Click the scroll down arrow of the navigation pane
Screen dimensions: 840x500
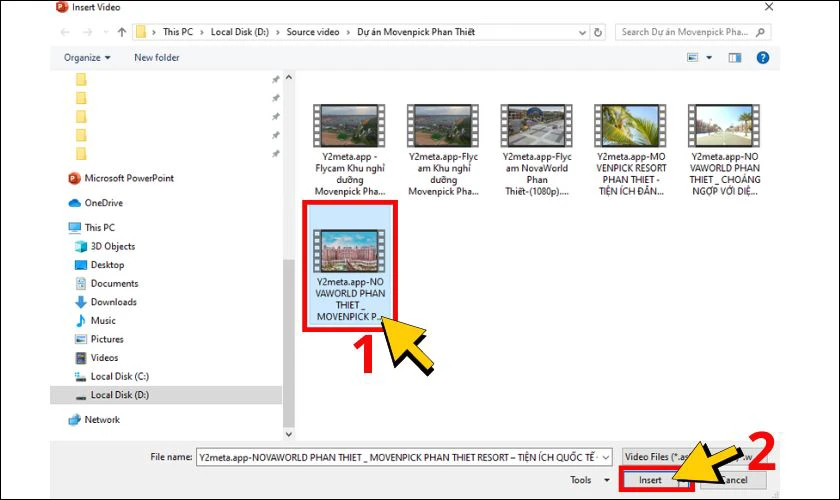[x=289, y=434]
